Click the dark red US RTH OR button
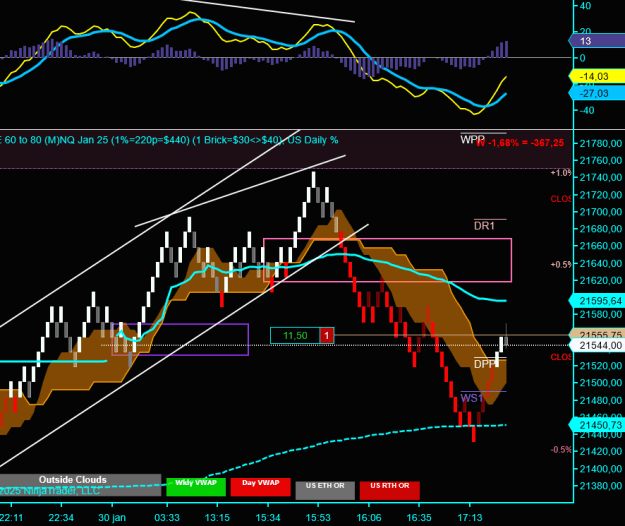Image resolution: width=625 pixels, height=526 pixels. click(389, 490)
